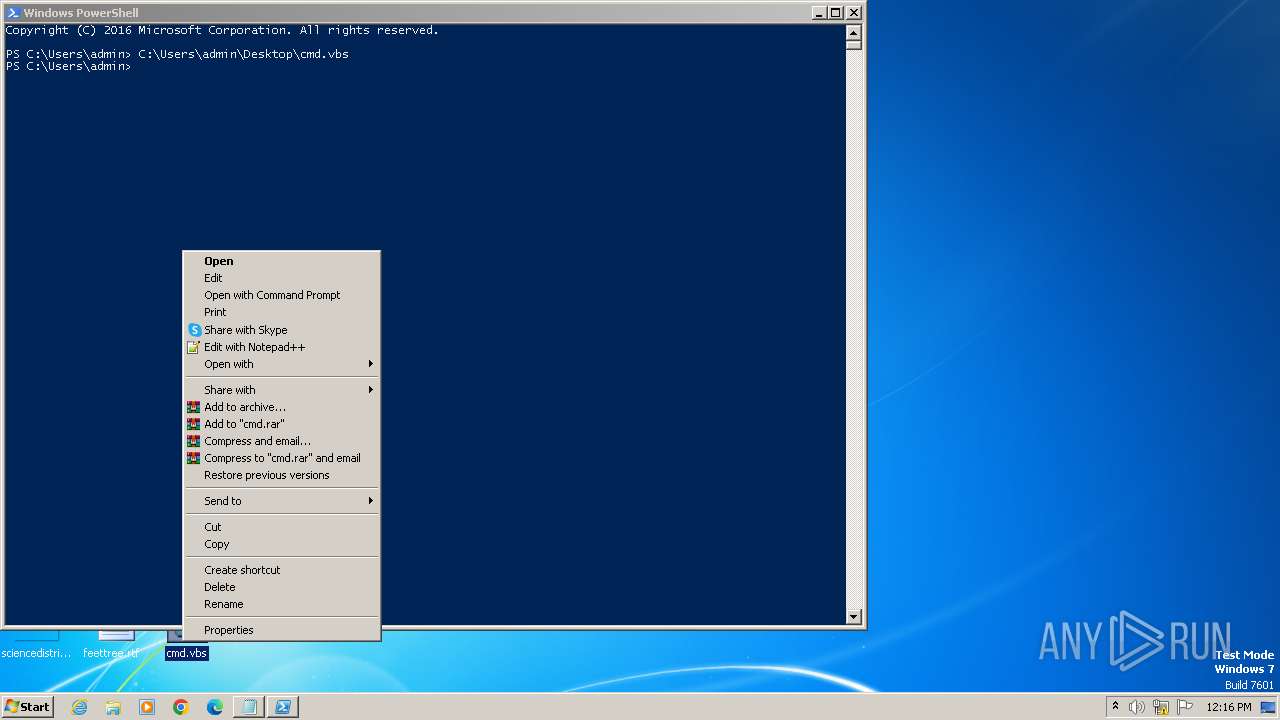Open Microsoft Edge from the taskbar
The width and height of the screenshot is (1280, 720).
click(215, 707)
